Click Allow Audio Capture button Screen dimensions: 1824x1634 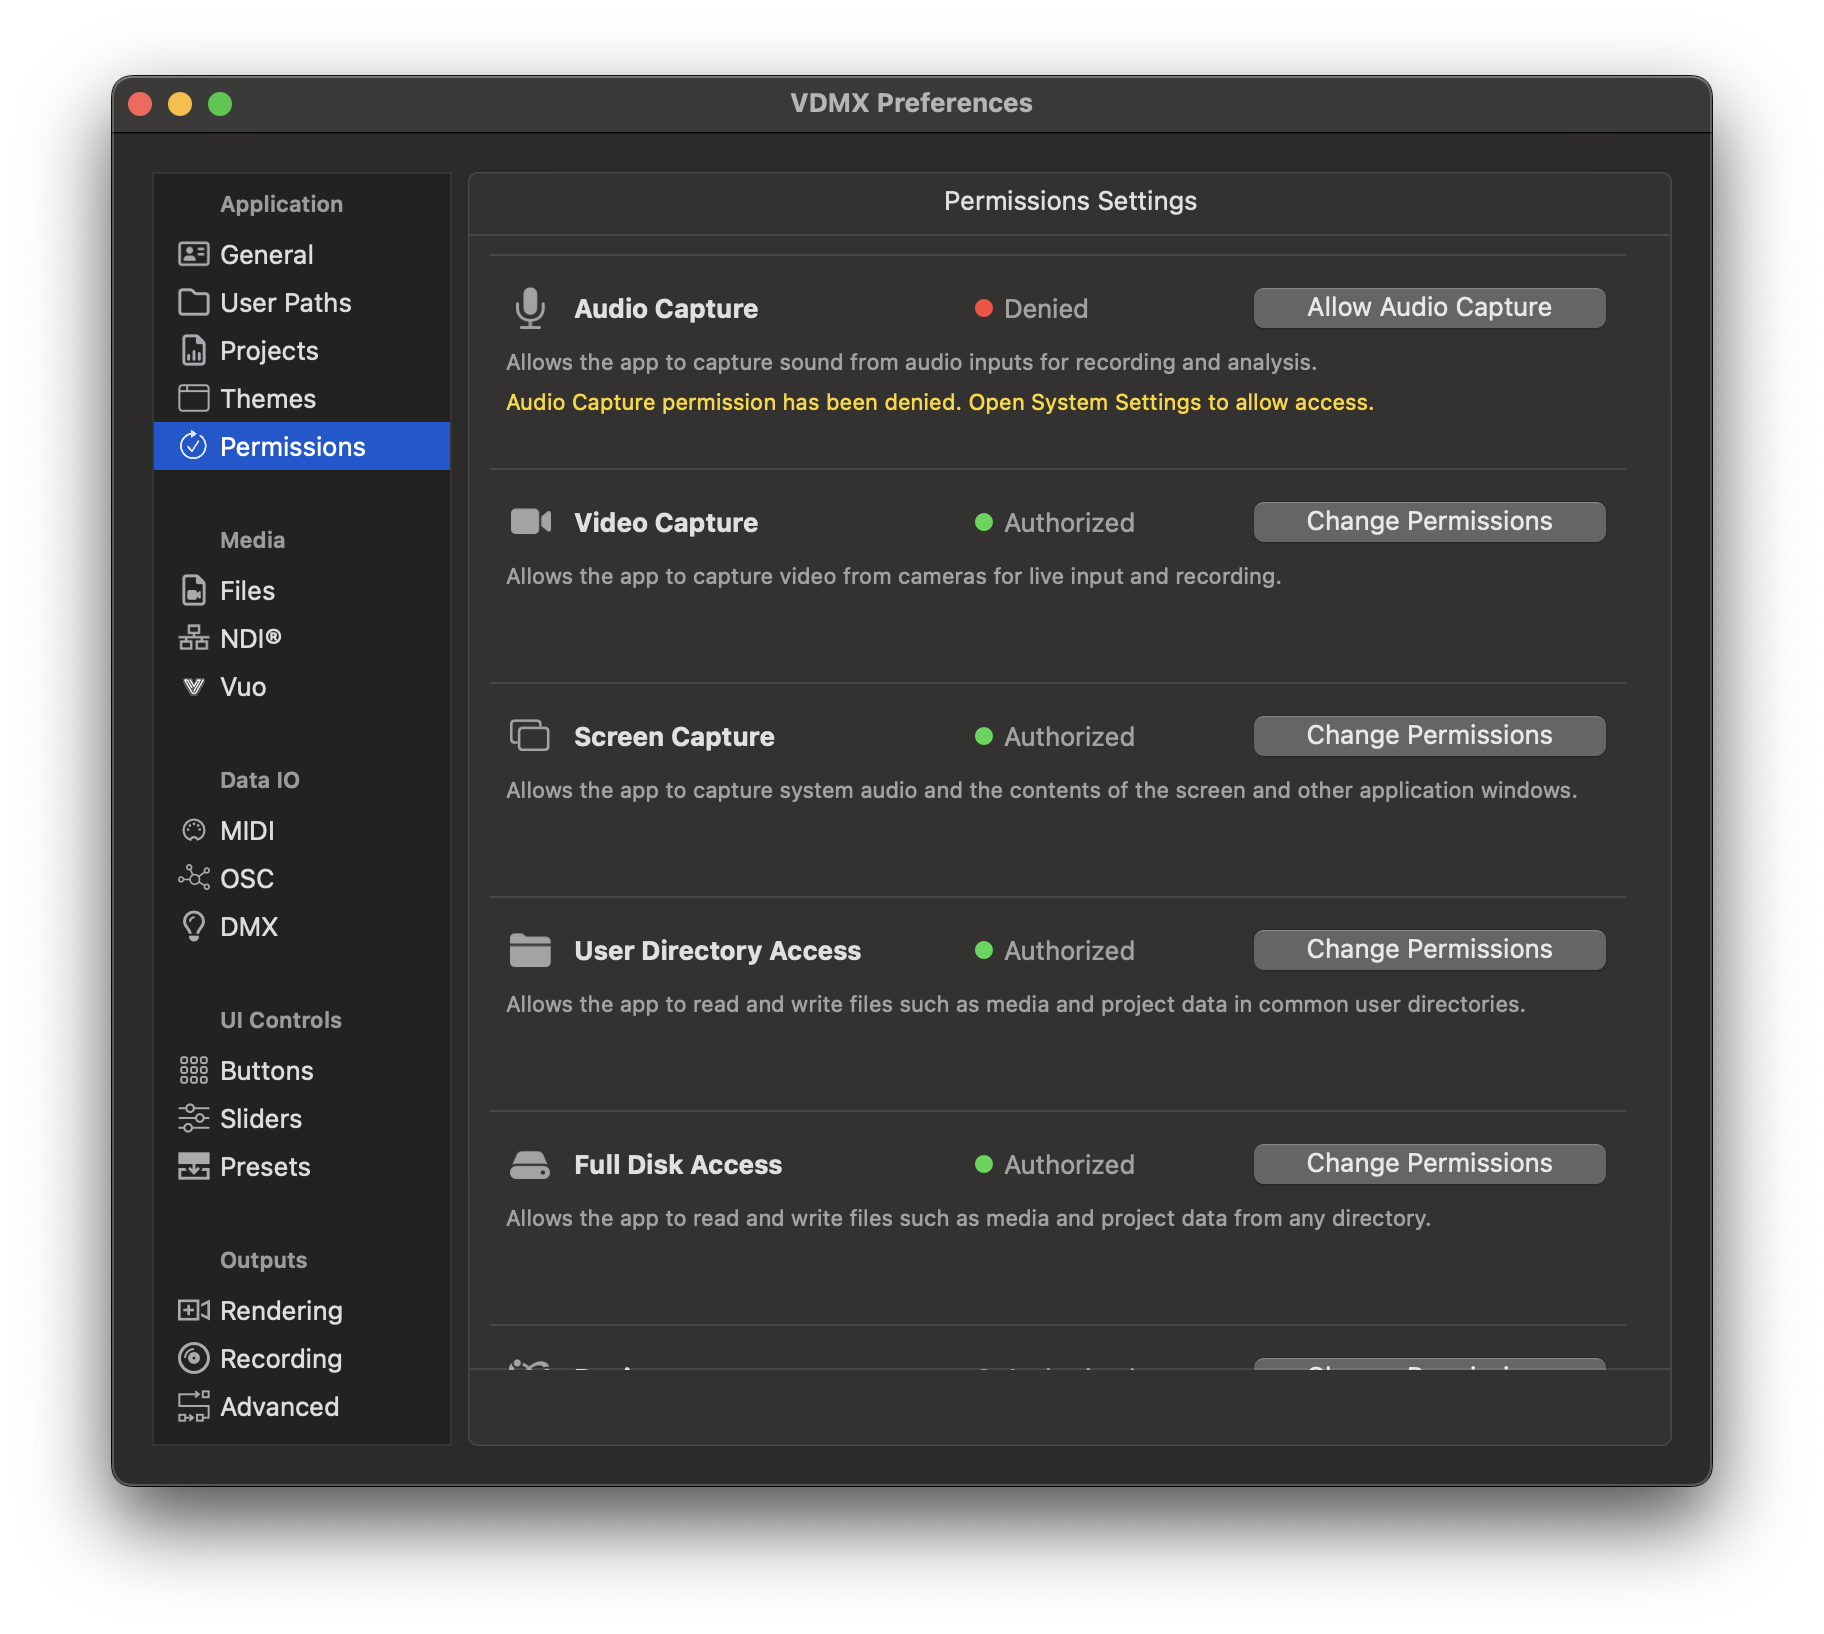pyautogui.click(x=1429, y=307)
